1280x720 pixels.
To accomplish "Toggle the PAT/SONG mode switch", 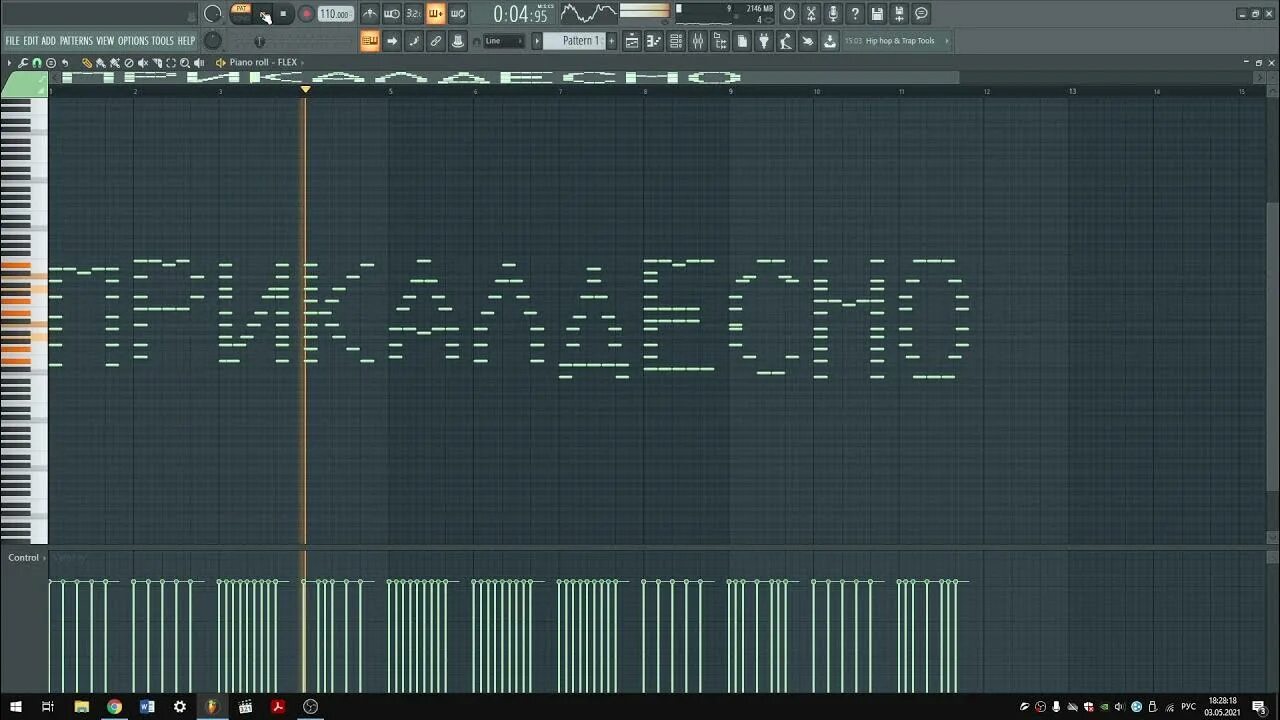I will [241, 13].
